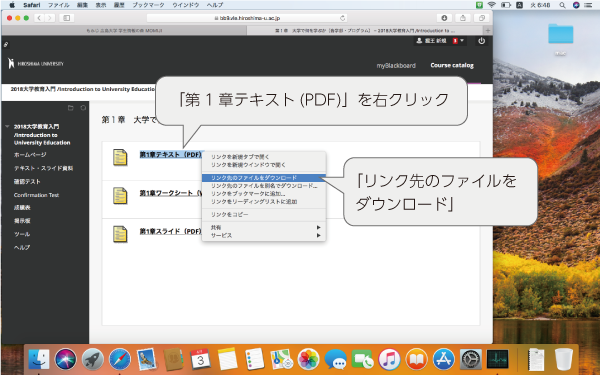Viewport: 600px width, 375px height.
Task: Open the Safari sidebar toggle button
Action: (x=67, y=18)
